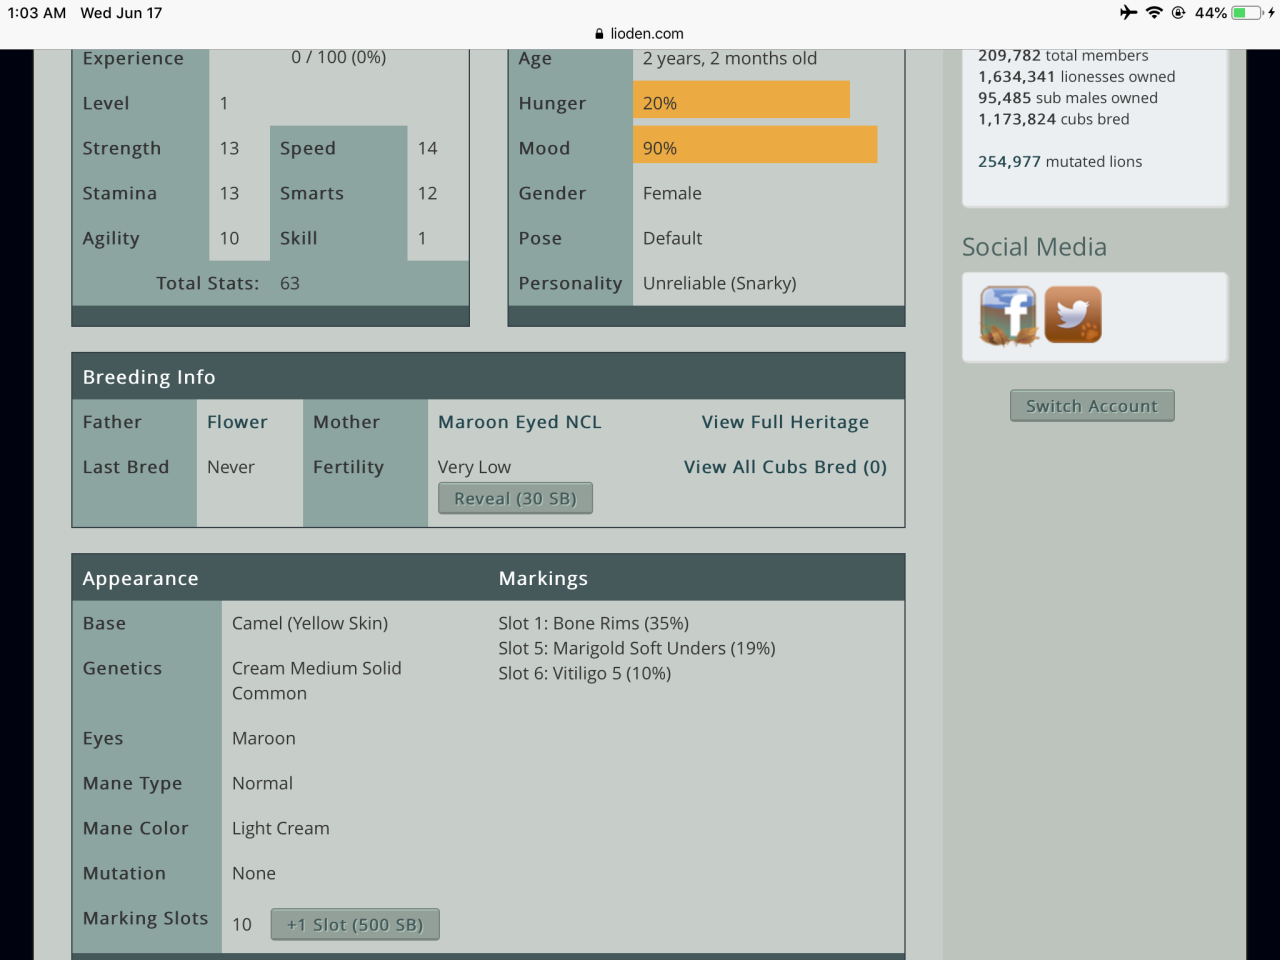Select the base value Camel (Yellow Skin)
Image resolution: width=1280 pixels, height=960 pixels.
(310, 623)
